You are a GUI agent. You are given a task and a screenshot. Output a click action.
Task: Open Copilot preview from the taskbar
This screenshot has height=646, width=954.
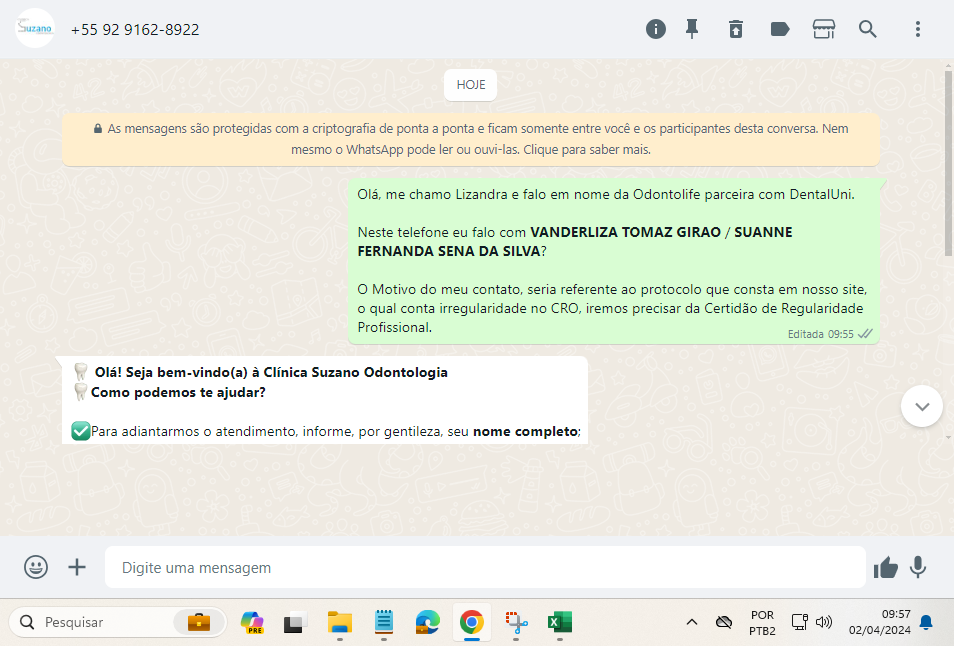[252, 622]
